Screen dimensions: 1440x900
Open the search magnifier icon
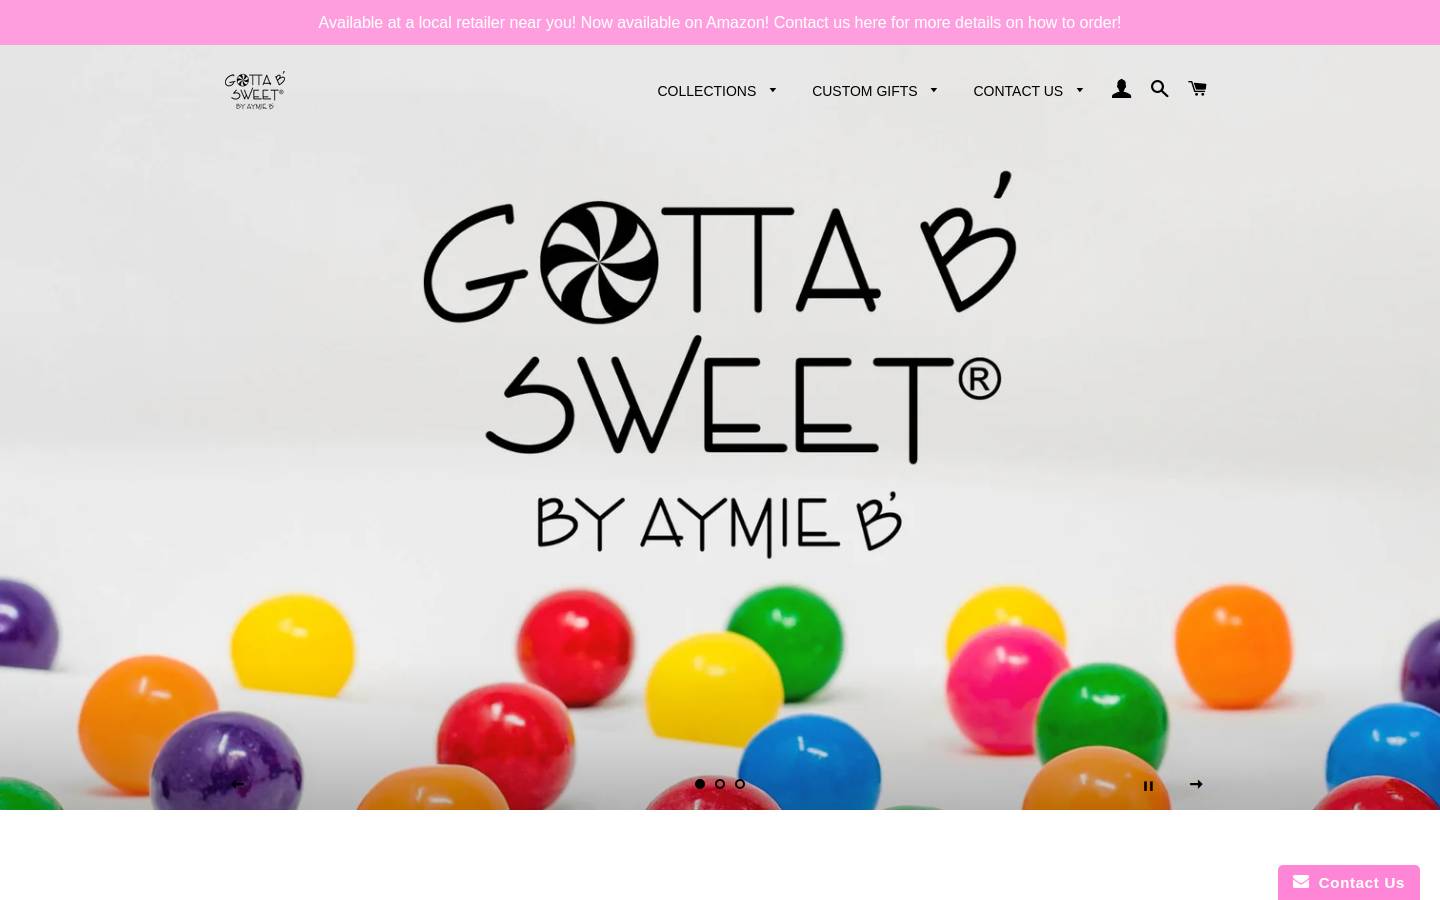1159,89
